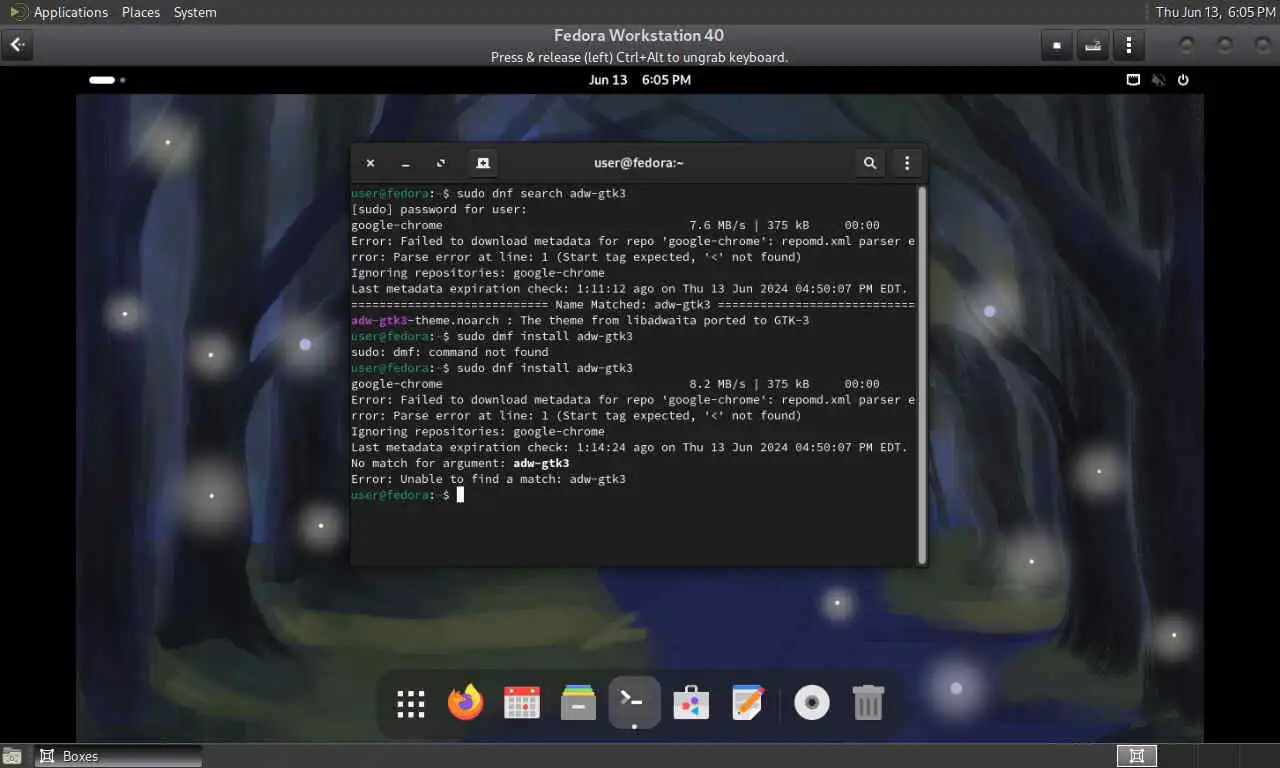Click the muted volume icon in the GNOME bar
The width and height of the screenshot is (1280, 768).
coord(1158,80)
